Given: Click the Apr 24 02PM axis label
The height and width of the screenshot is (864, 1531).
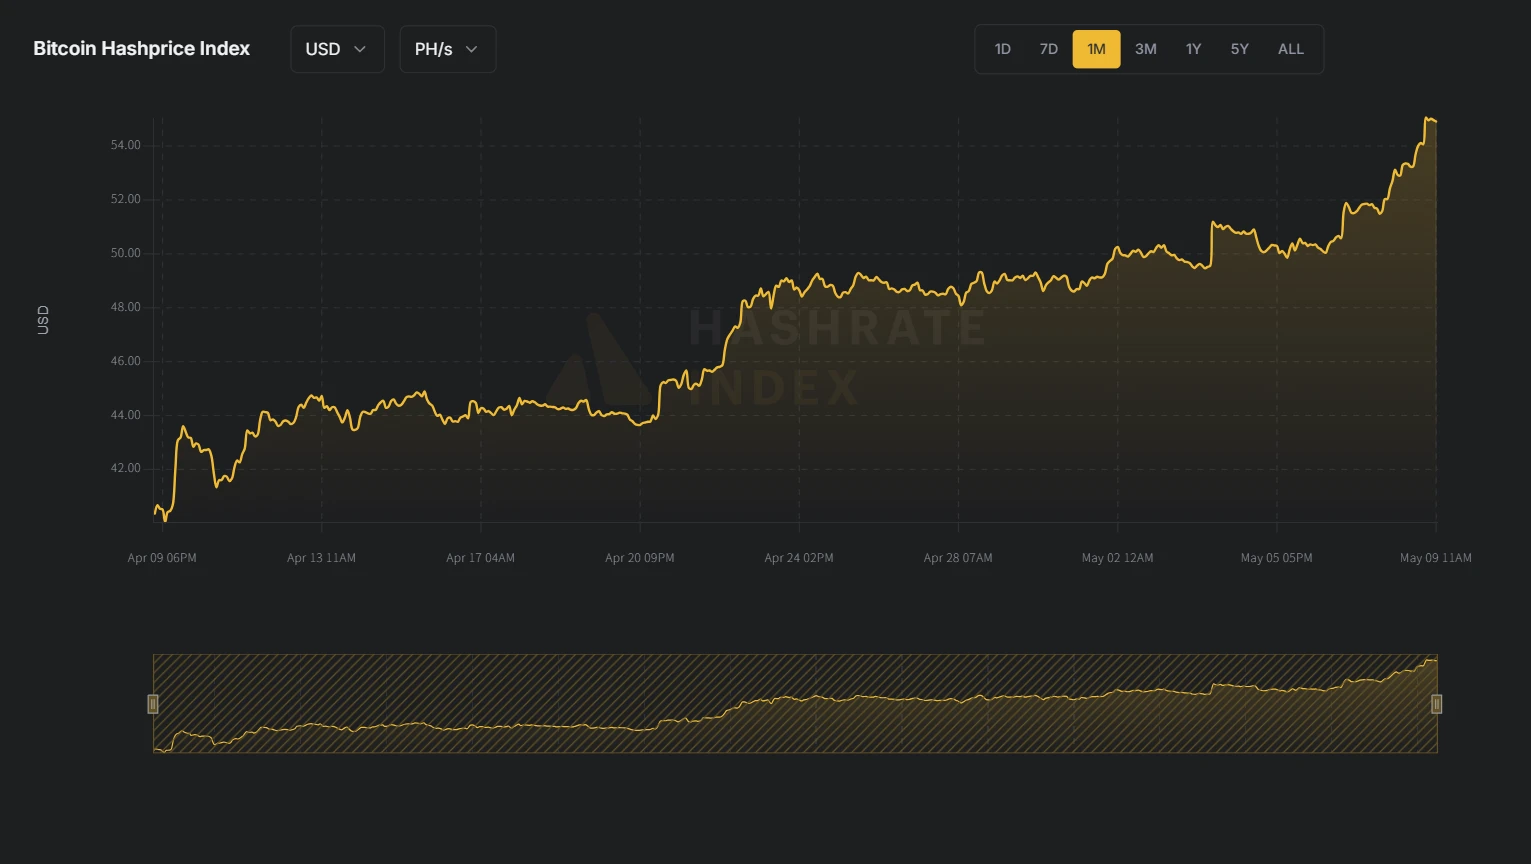Looking at the screenshot, I should point(798,558).
